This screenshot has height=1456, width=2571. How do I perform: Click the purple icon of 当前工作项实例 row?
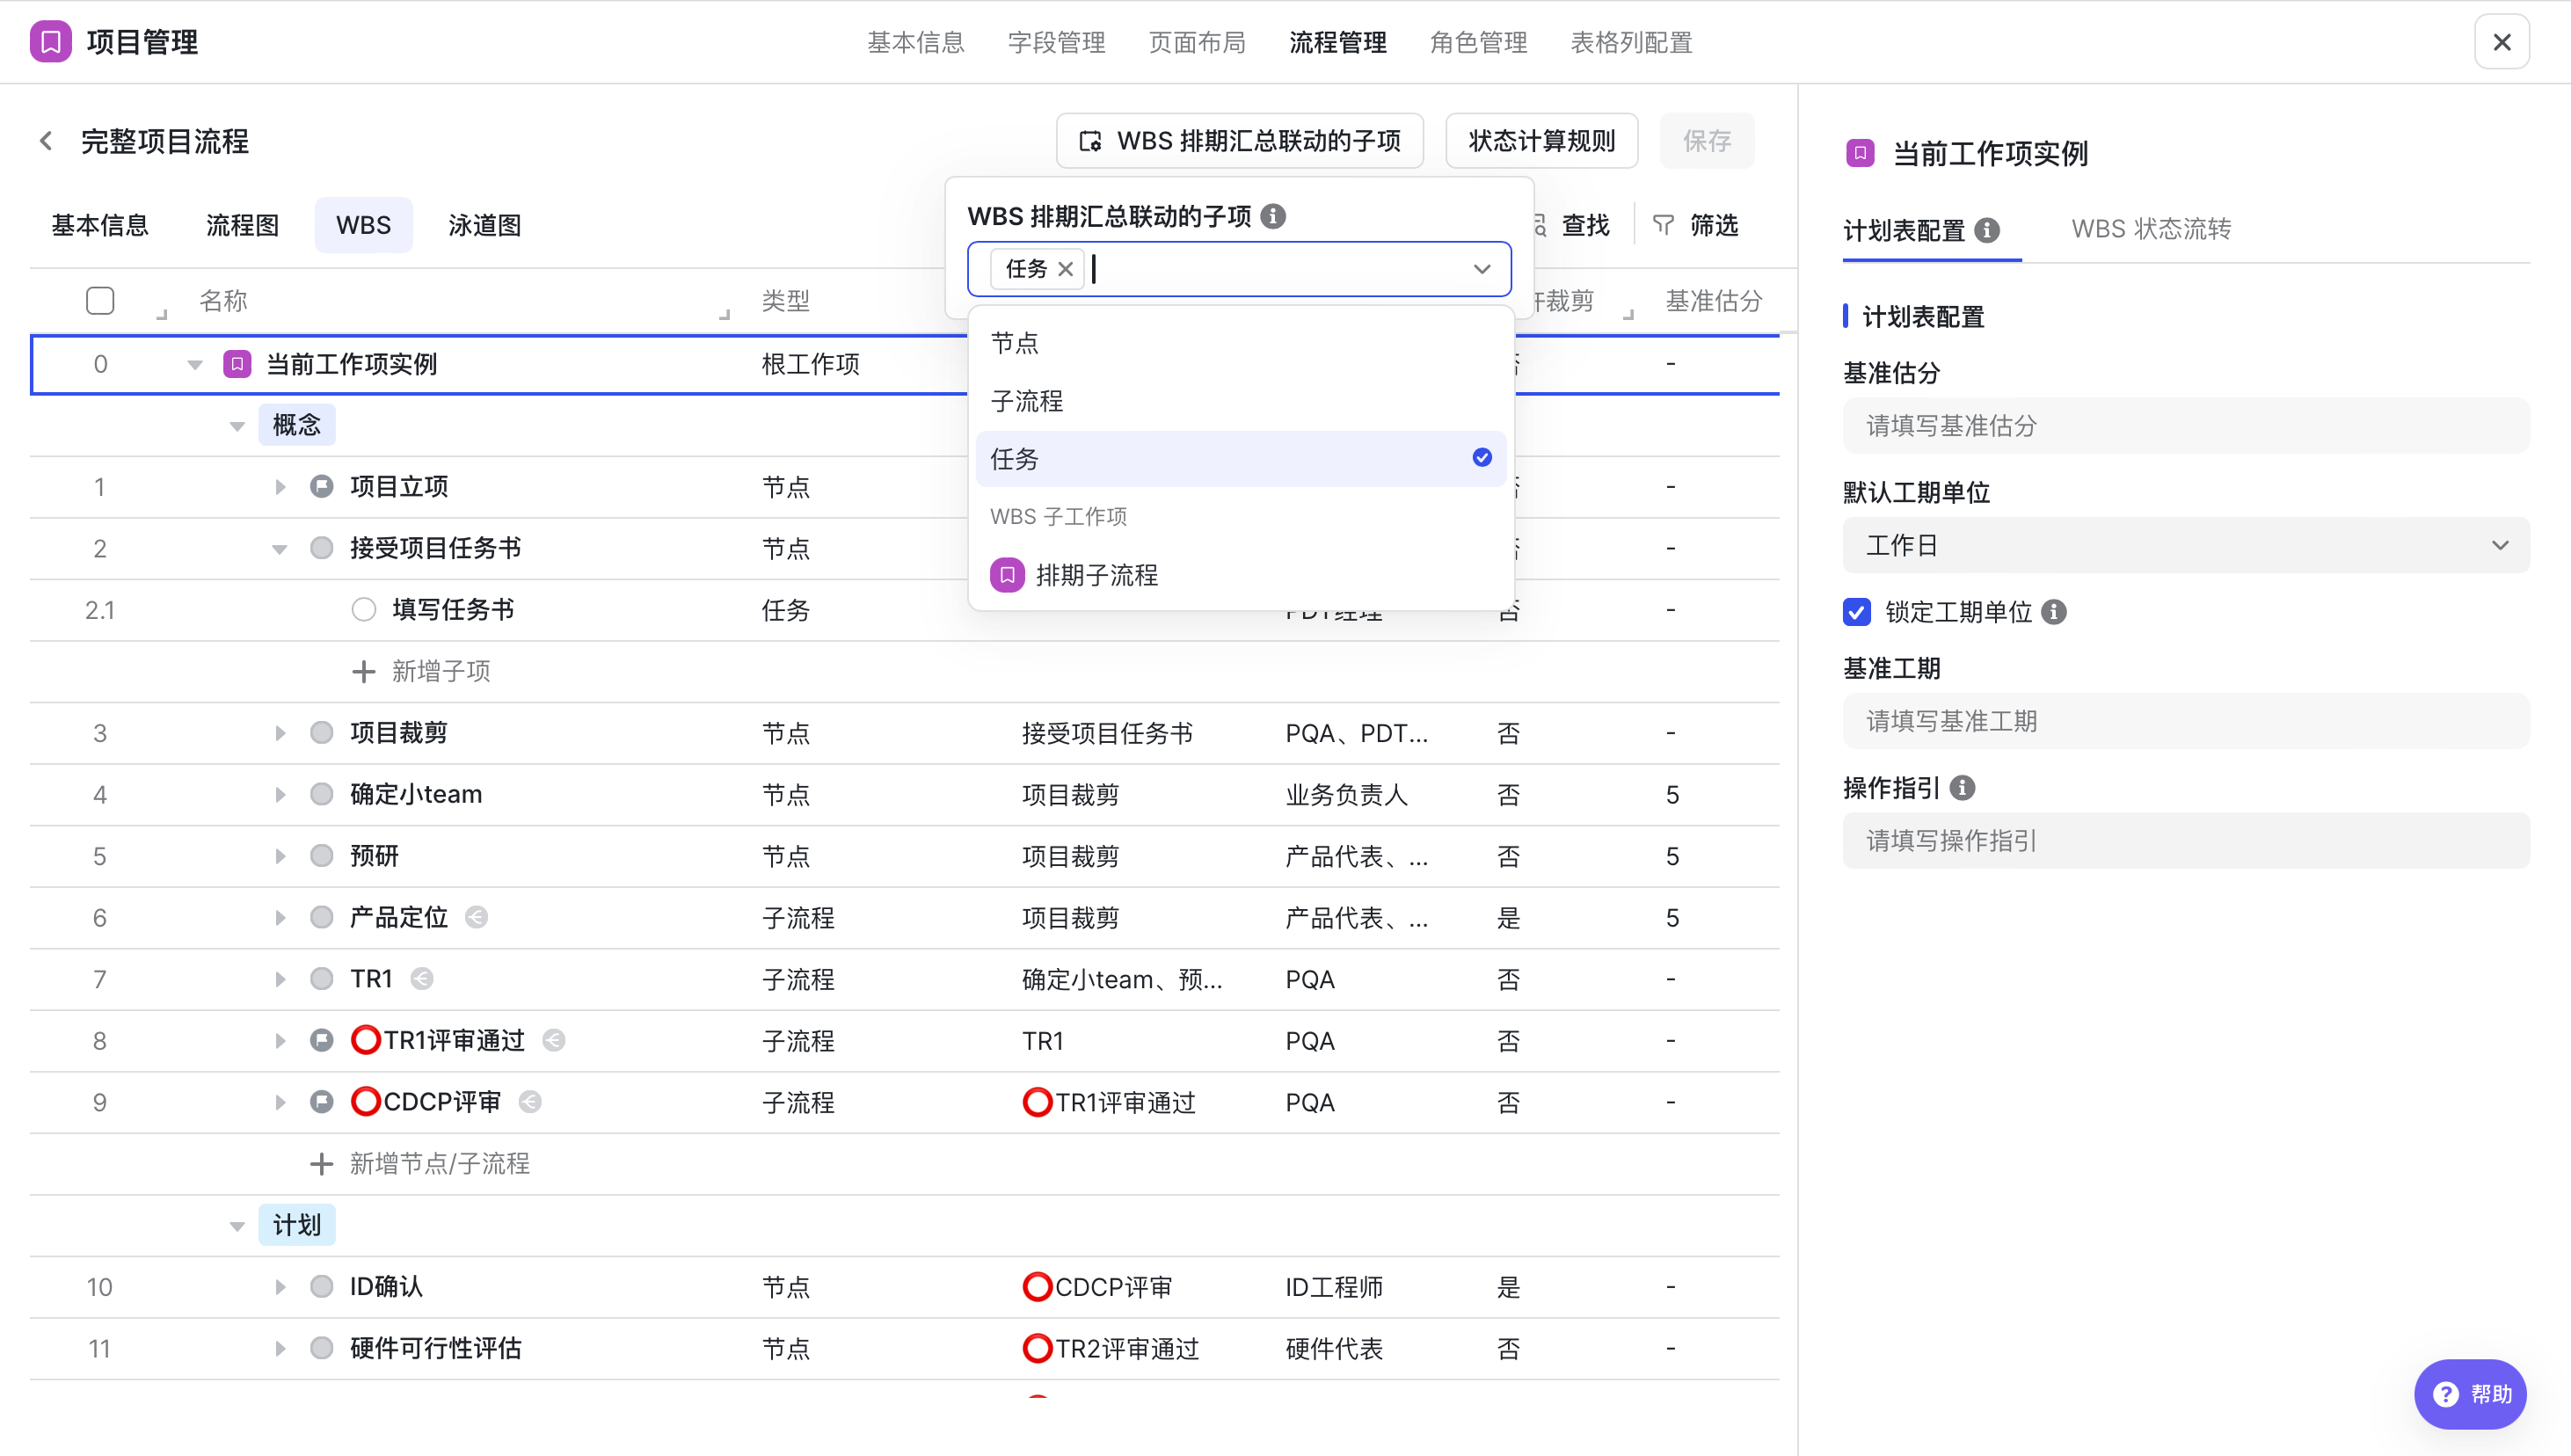(x=237, y=364)
